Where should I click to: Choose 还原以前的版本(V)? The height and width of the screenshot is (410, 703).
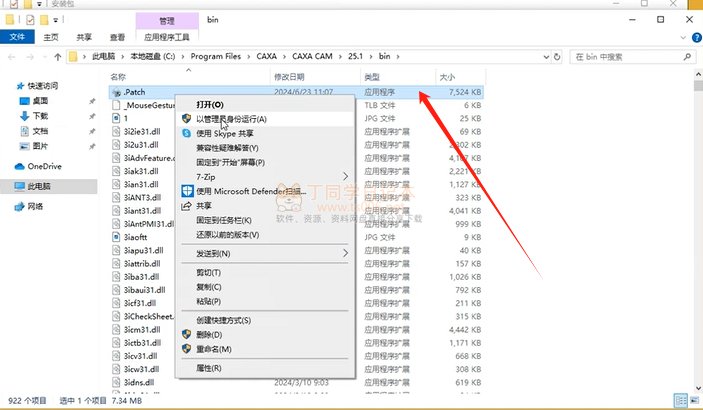click(x=227, y=235)
